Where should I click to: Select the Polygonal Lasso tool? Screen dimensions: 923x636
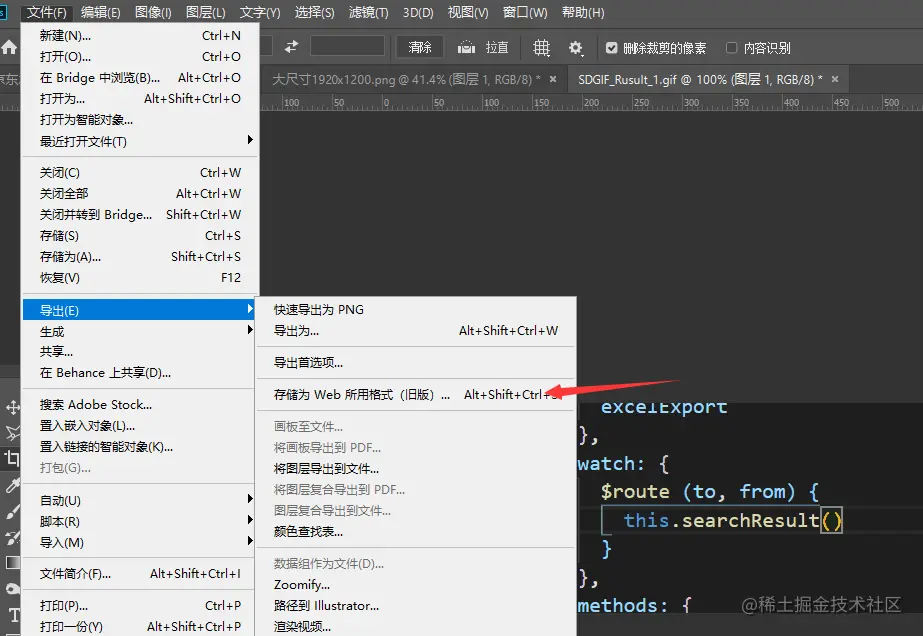[12, 433]
